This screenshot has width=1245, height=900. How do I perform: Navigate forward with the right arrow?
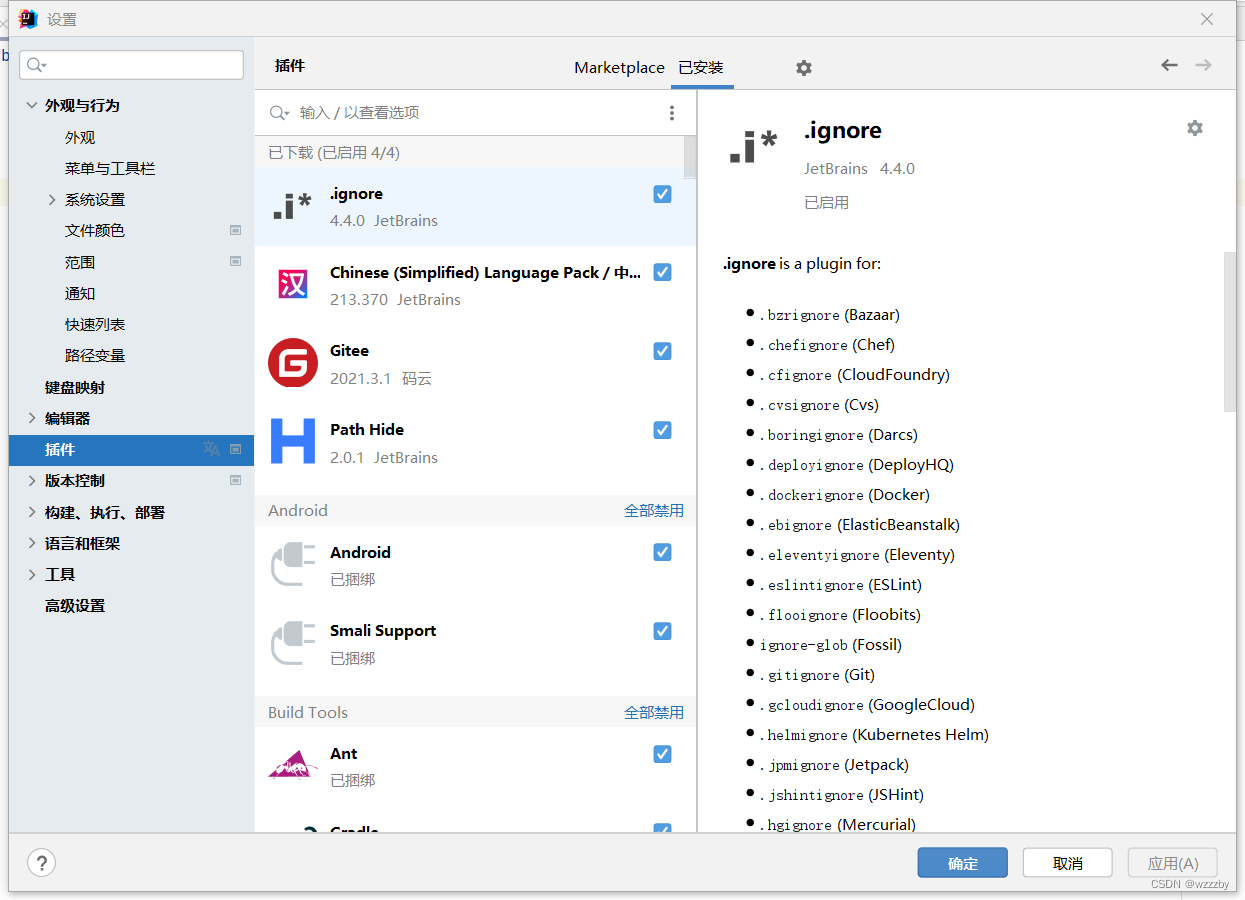click(1203, 65)
